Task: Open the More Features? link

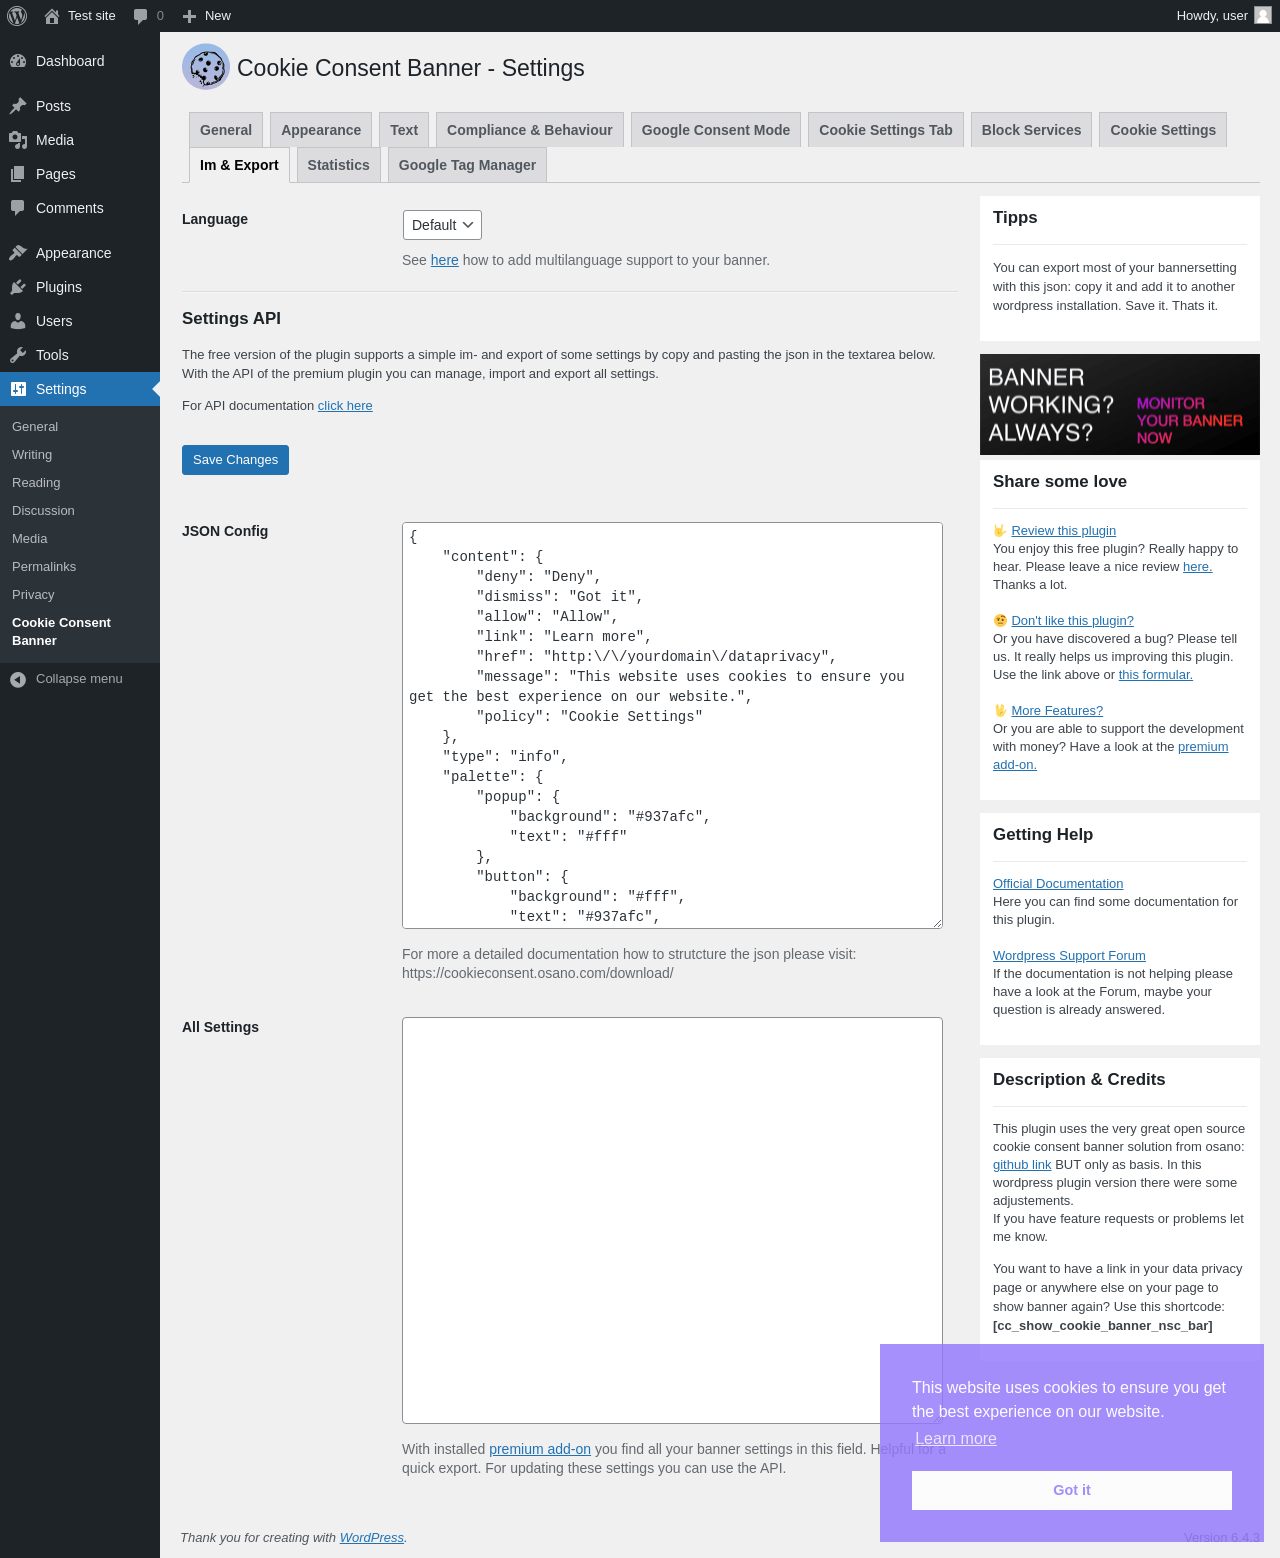Action: 1057,711
